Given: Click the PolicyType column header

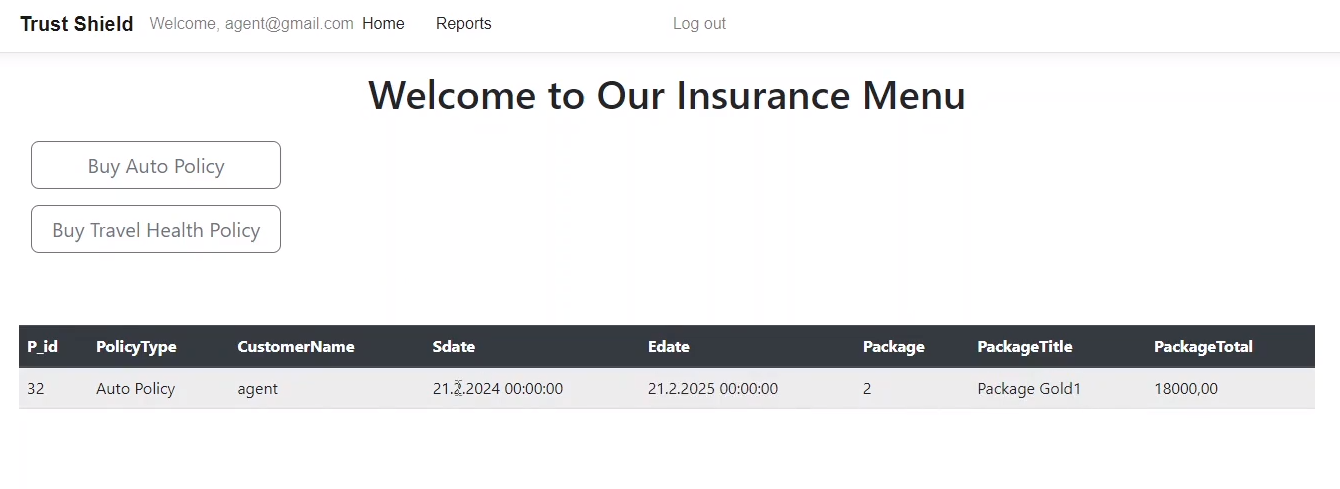Looking at the screenshot, I should point(136,347).
